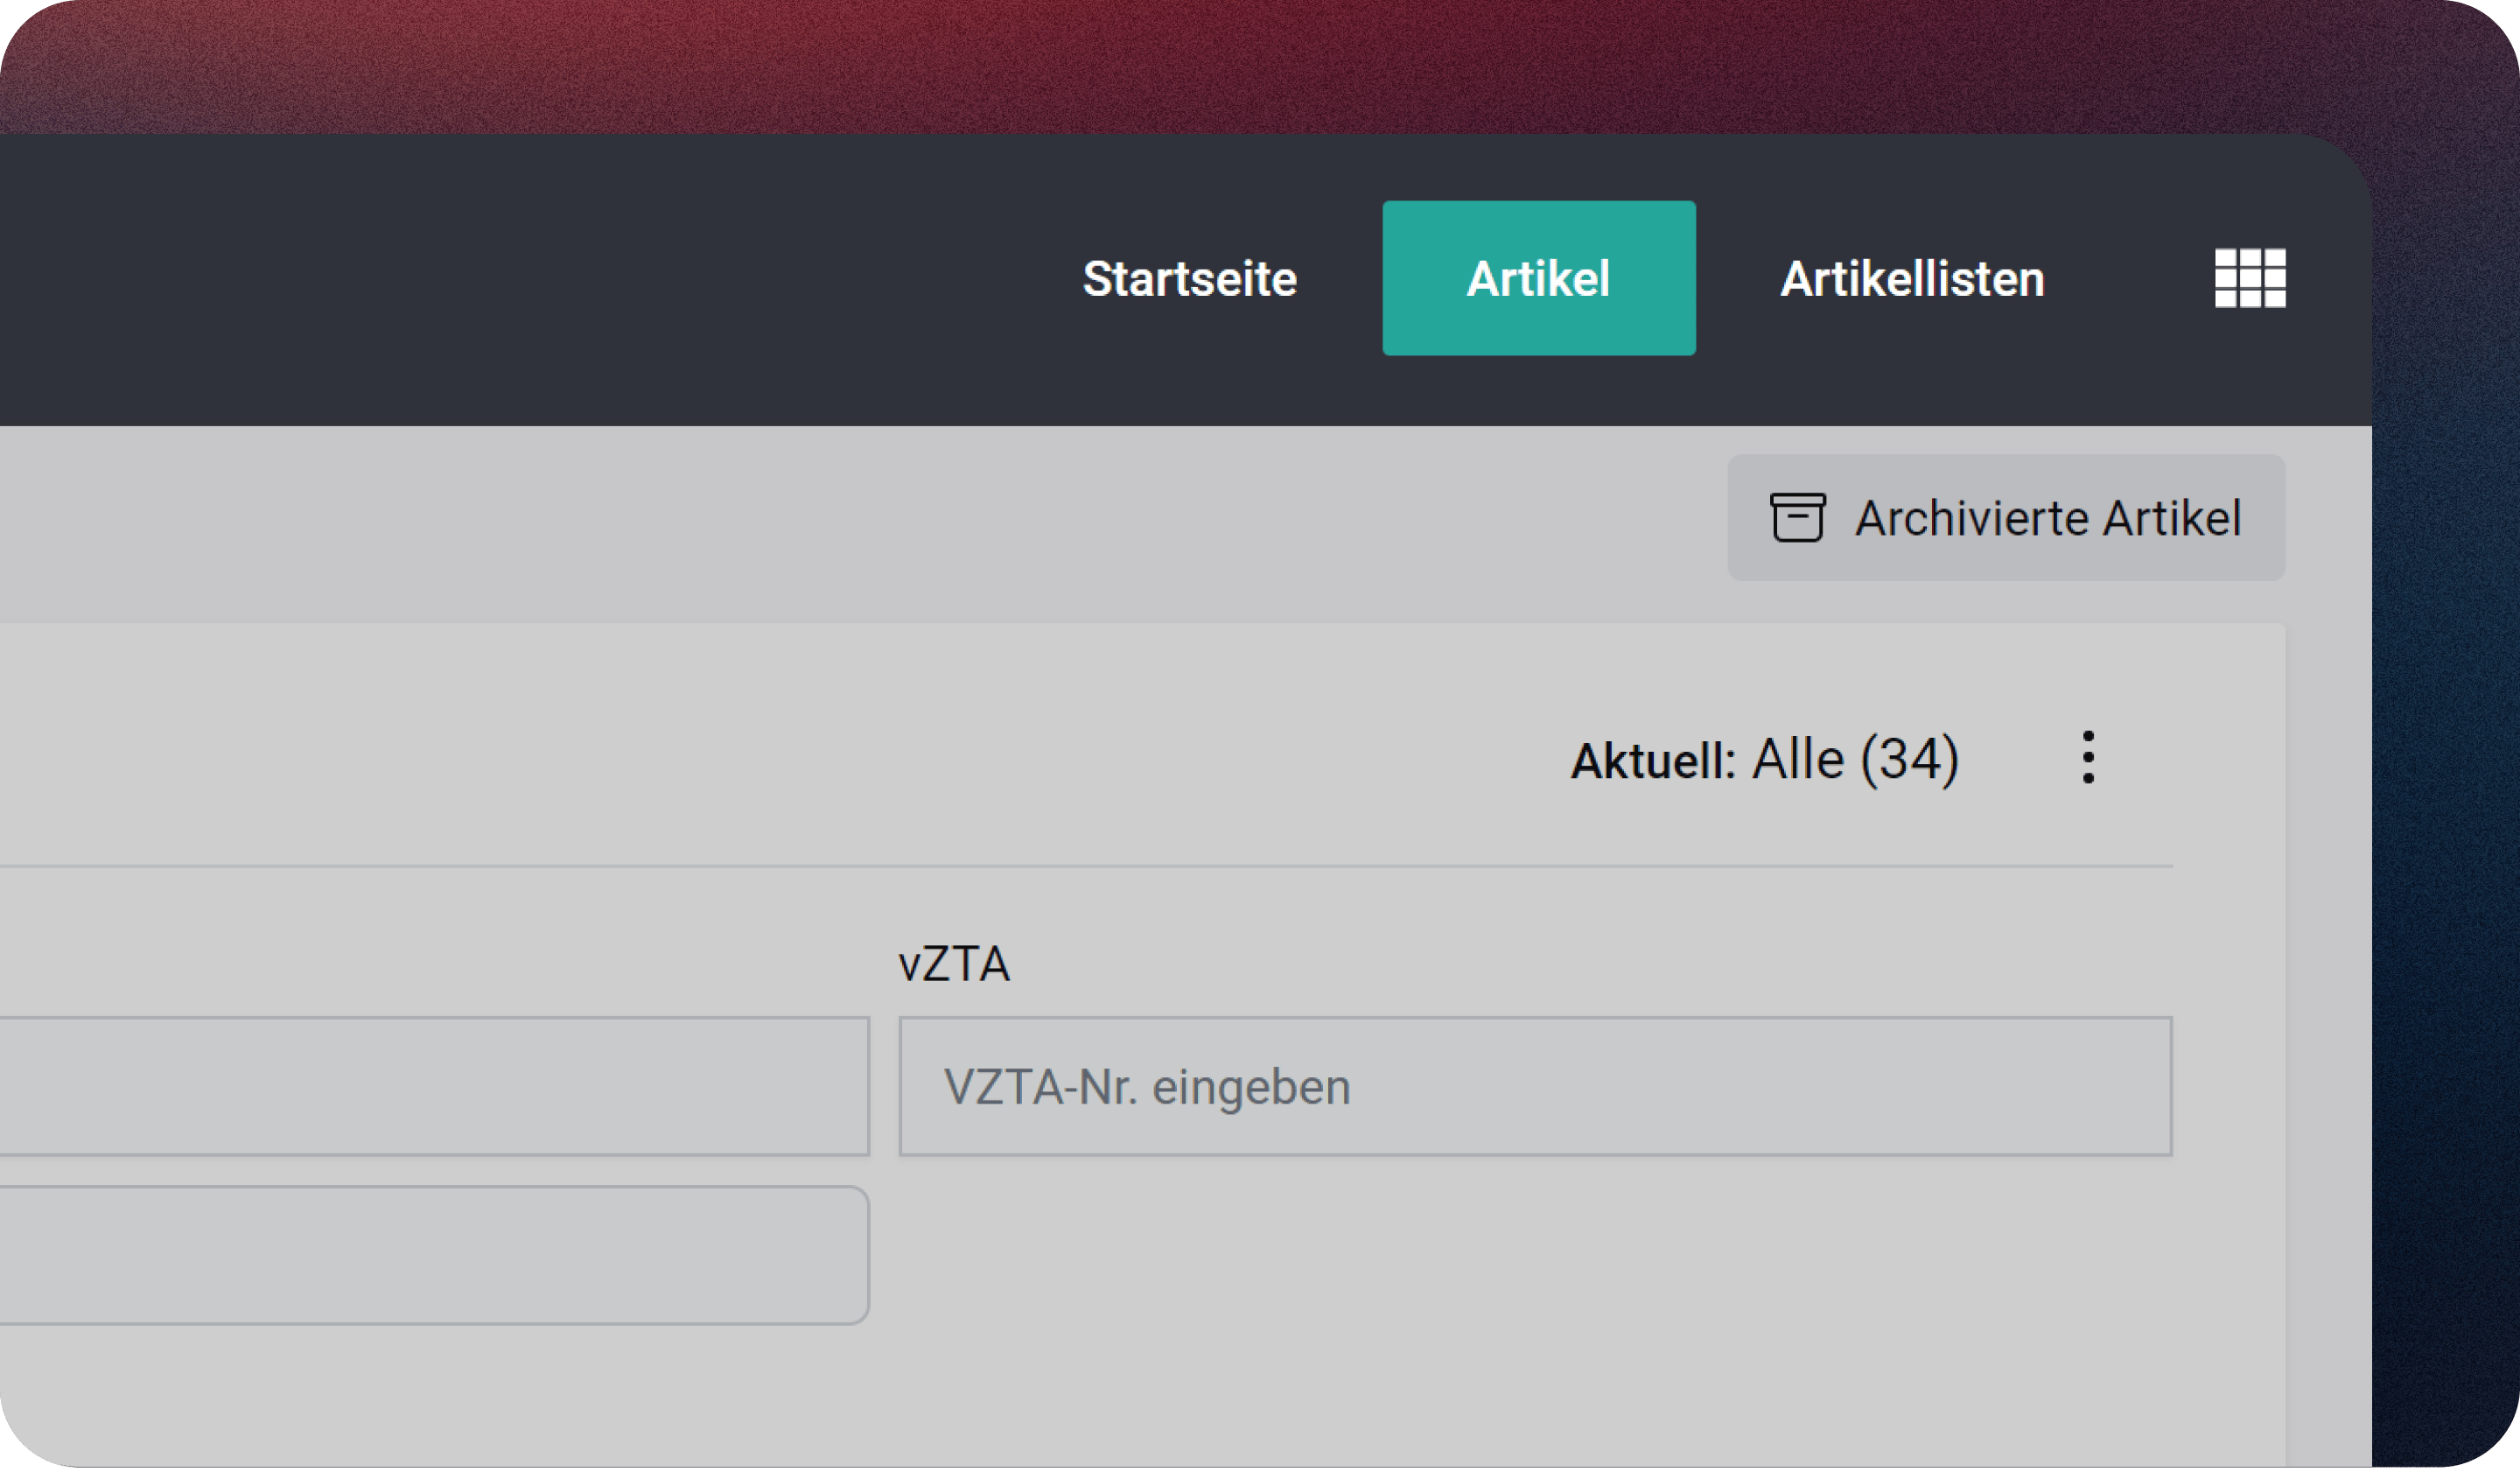Screen dimensions: 2520x1479
Task: Click the vertical ellipsis beside Alle (34)
Action: [x=2087, y=757]
